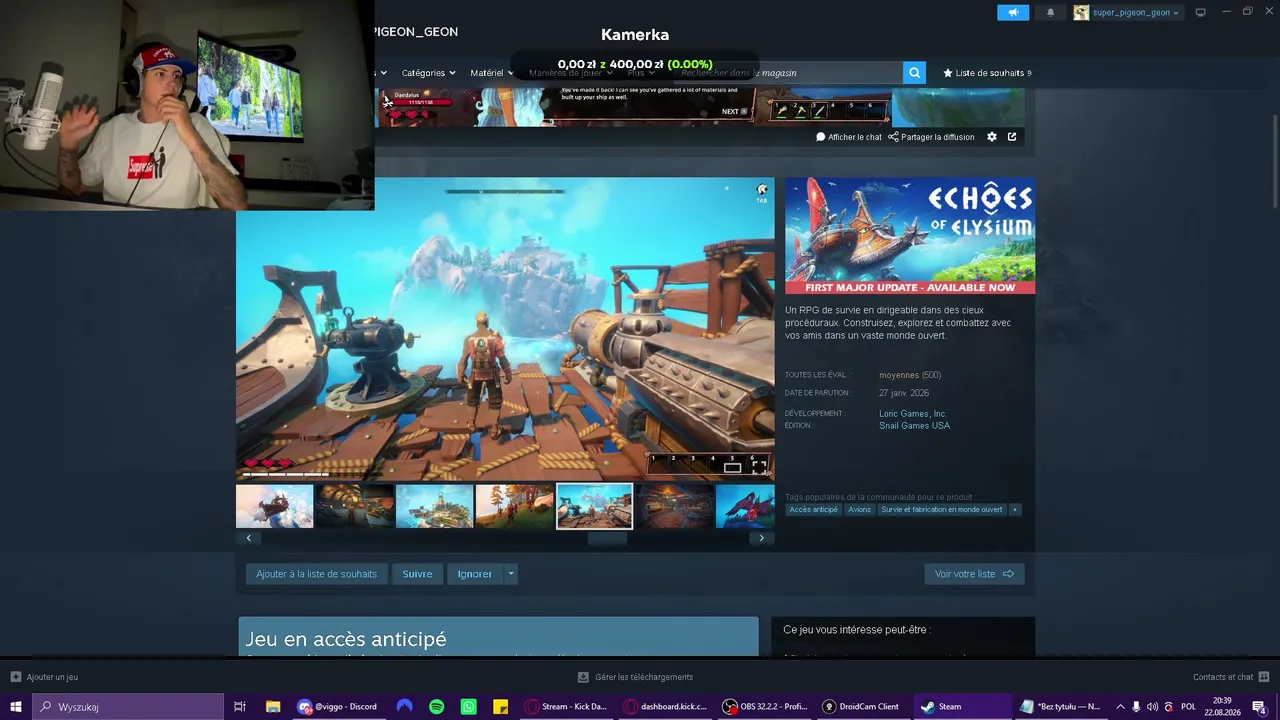Click the Echoes of Elysium header image
The width and height of the screenshot is (1280, 720).
910,236
